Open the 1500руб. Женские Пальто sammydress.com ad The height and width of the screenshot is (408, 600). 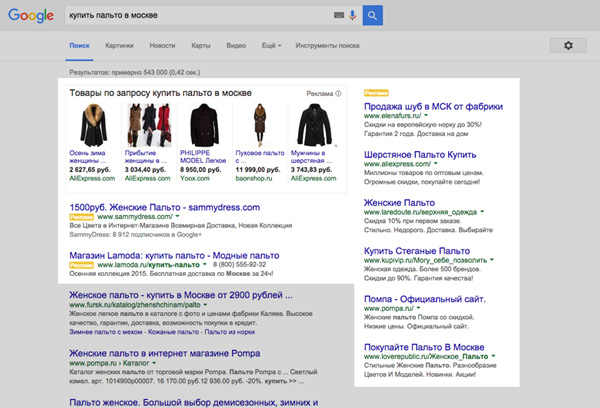[x=165, y=207]
